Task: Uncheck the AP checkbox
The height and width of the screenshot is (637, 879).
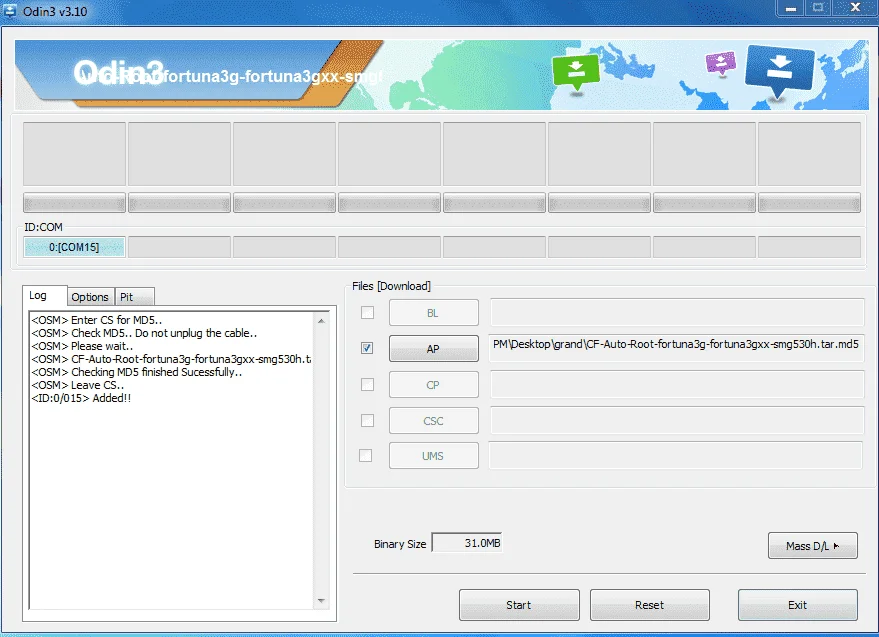Action: pyautogui.click(x=367, y=348)
